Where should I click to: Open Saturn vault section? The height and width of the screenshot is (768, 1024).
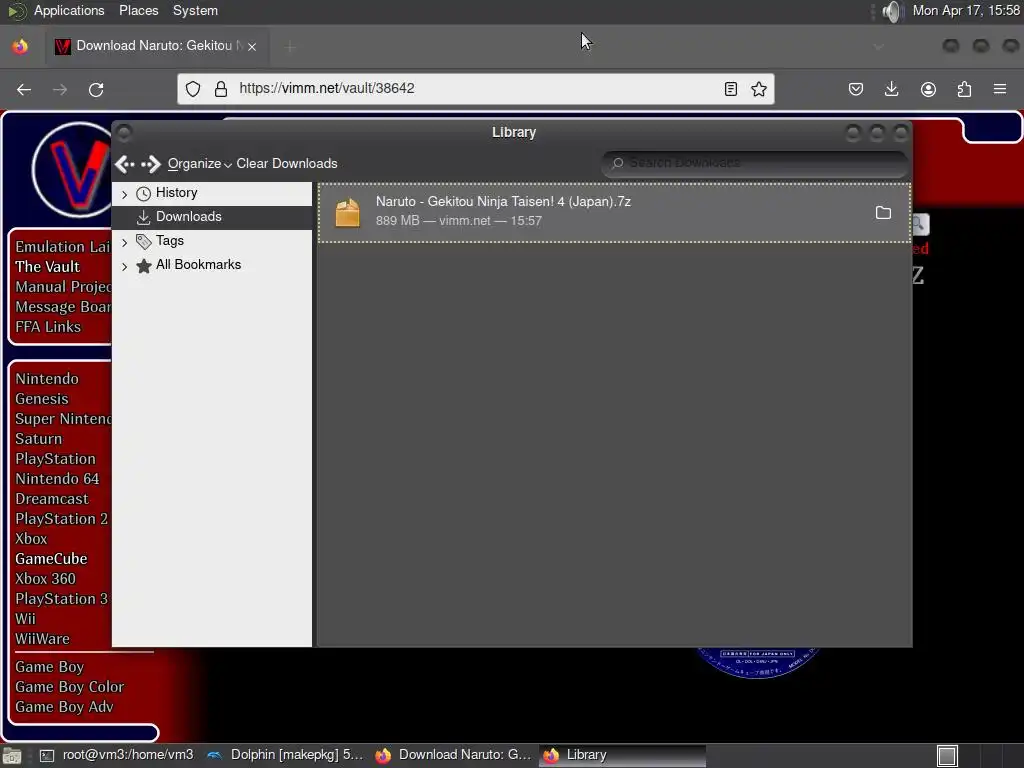[39, 439]
